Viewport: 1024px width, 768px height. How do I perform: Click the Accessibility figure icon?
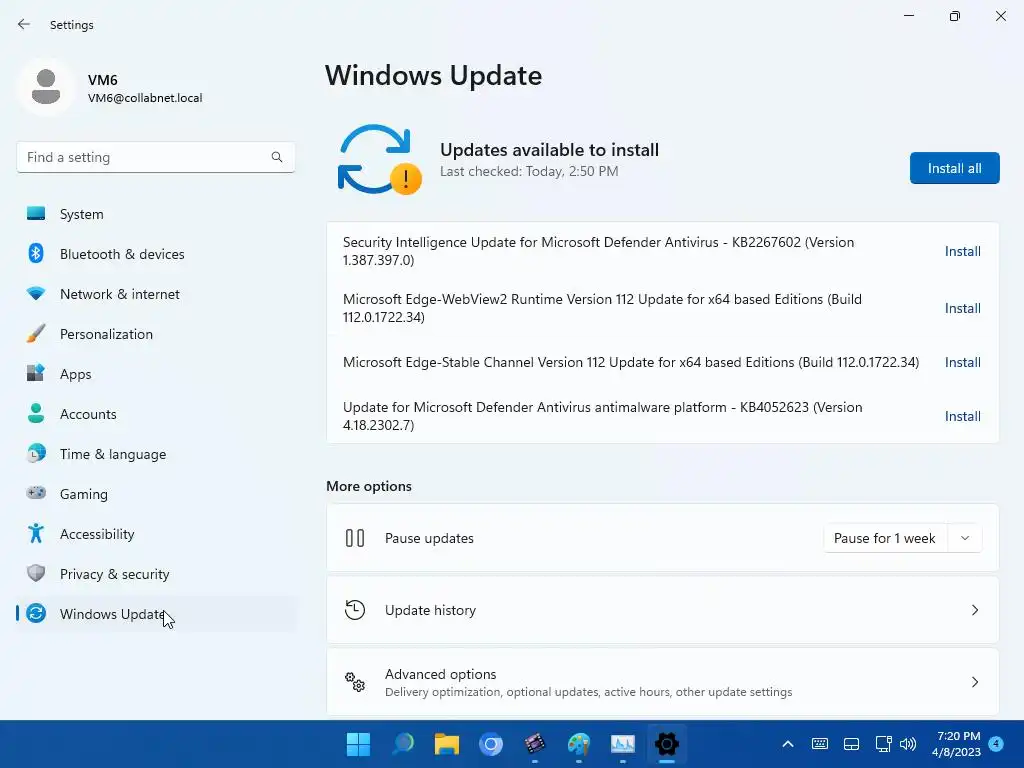(36, 534)
